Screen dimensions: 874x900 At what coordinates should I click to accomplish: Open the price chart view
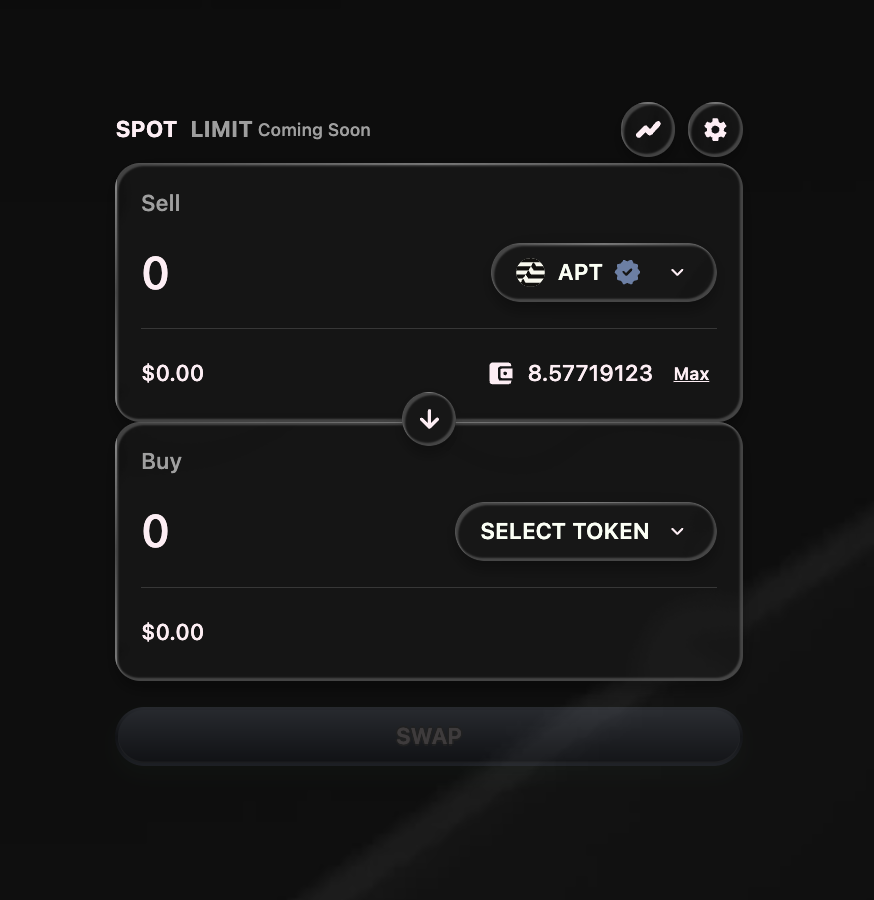pos(648,130)
